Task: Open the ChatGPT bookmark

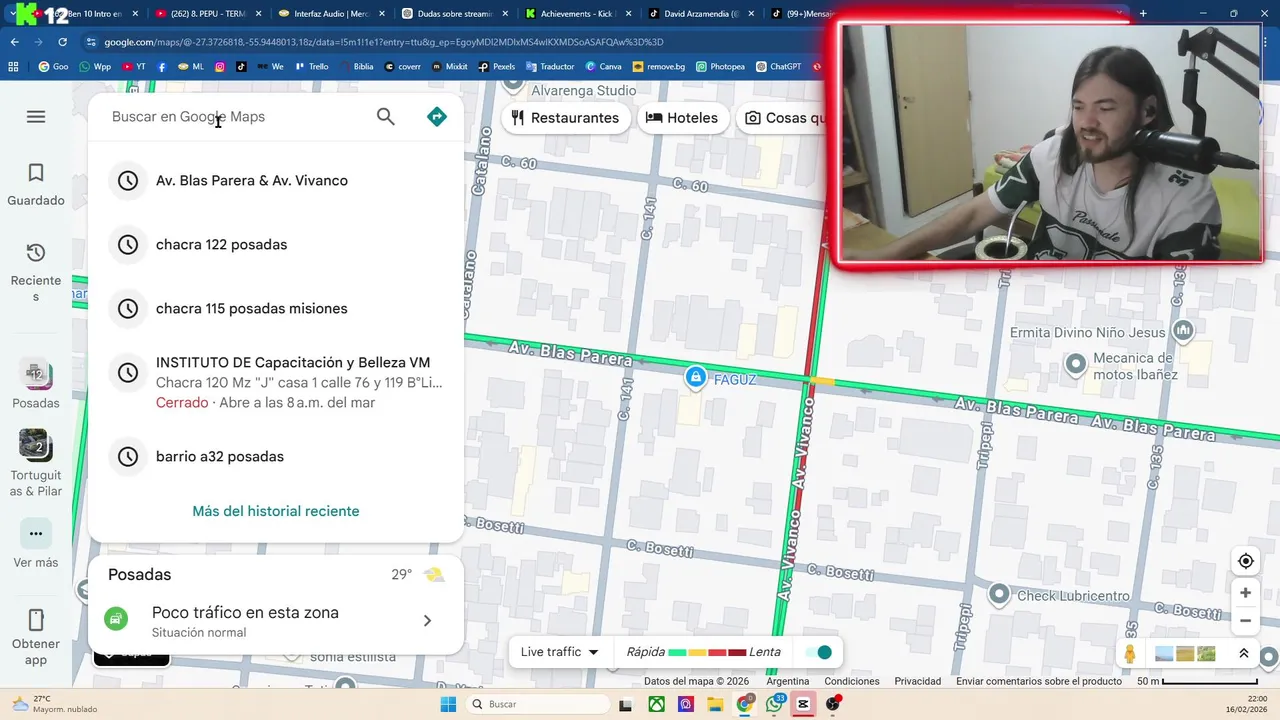Action: click(x=778, y=67)
